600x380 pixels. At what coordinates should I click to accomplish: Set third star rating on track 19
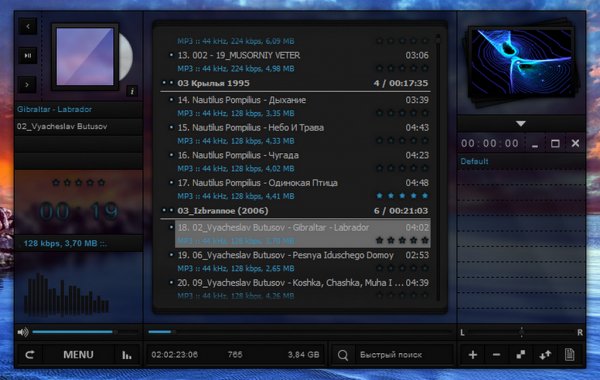402,268
